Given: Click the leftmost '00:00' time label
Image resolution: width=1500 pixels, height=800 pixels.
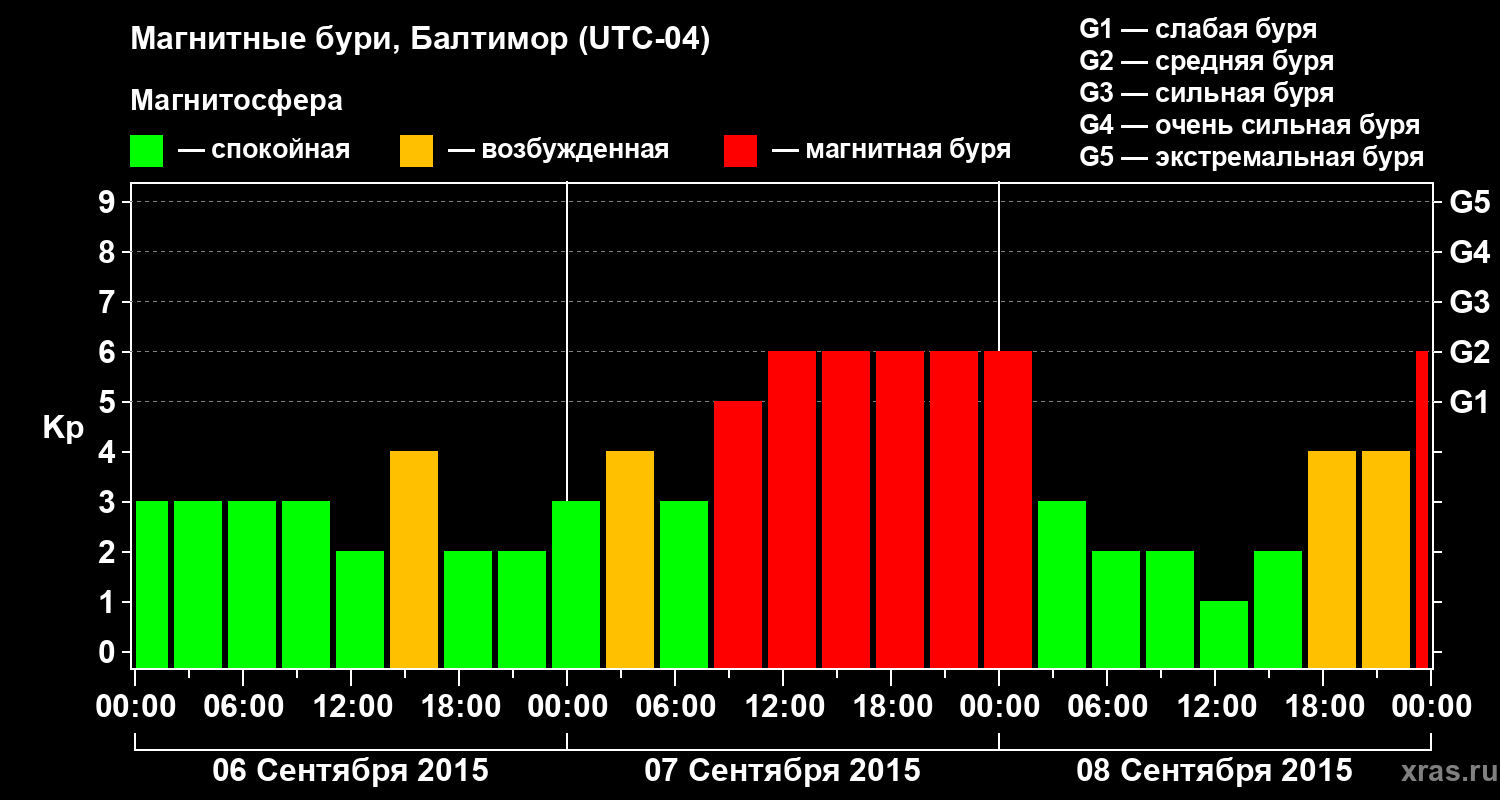Looking at the screenshot, I should [x=136, y=707].
